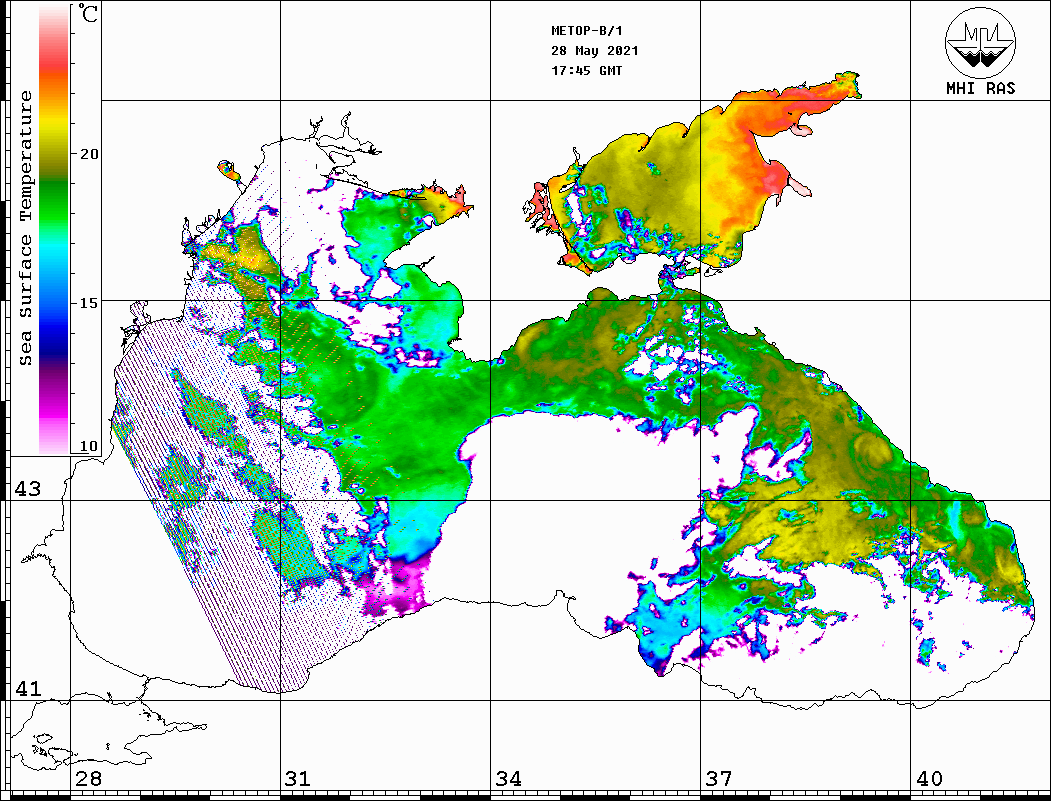Click the '20' tick on temperature scale
Image resolution: width=1051 pixels, height=801 pixels.
[89, 154]
